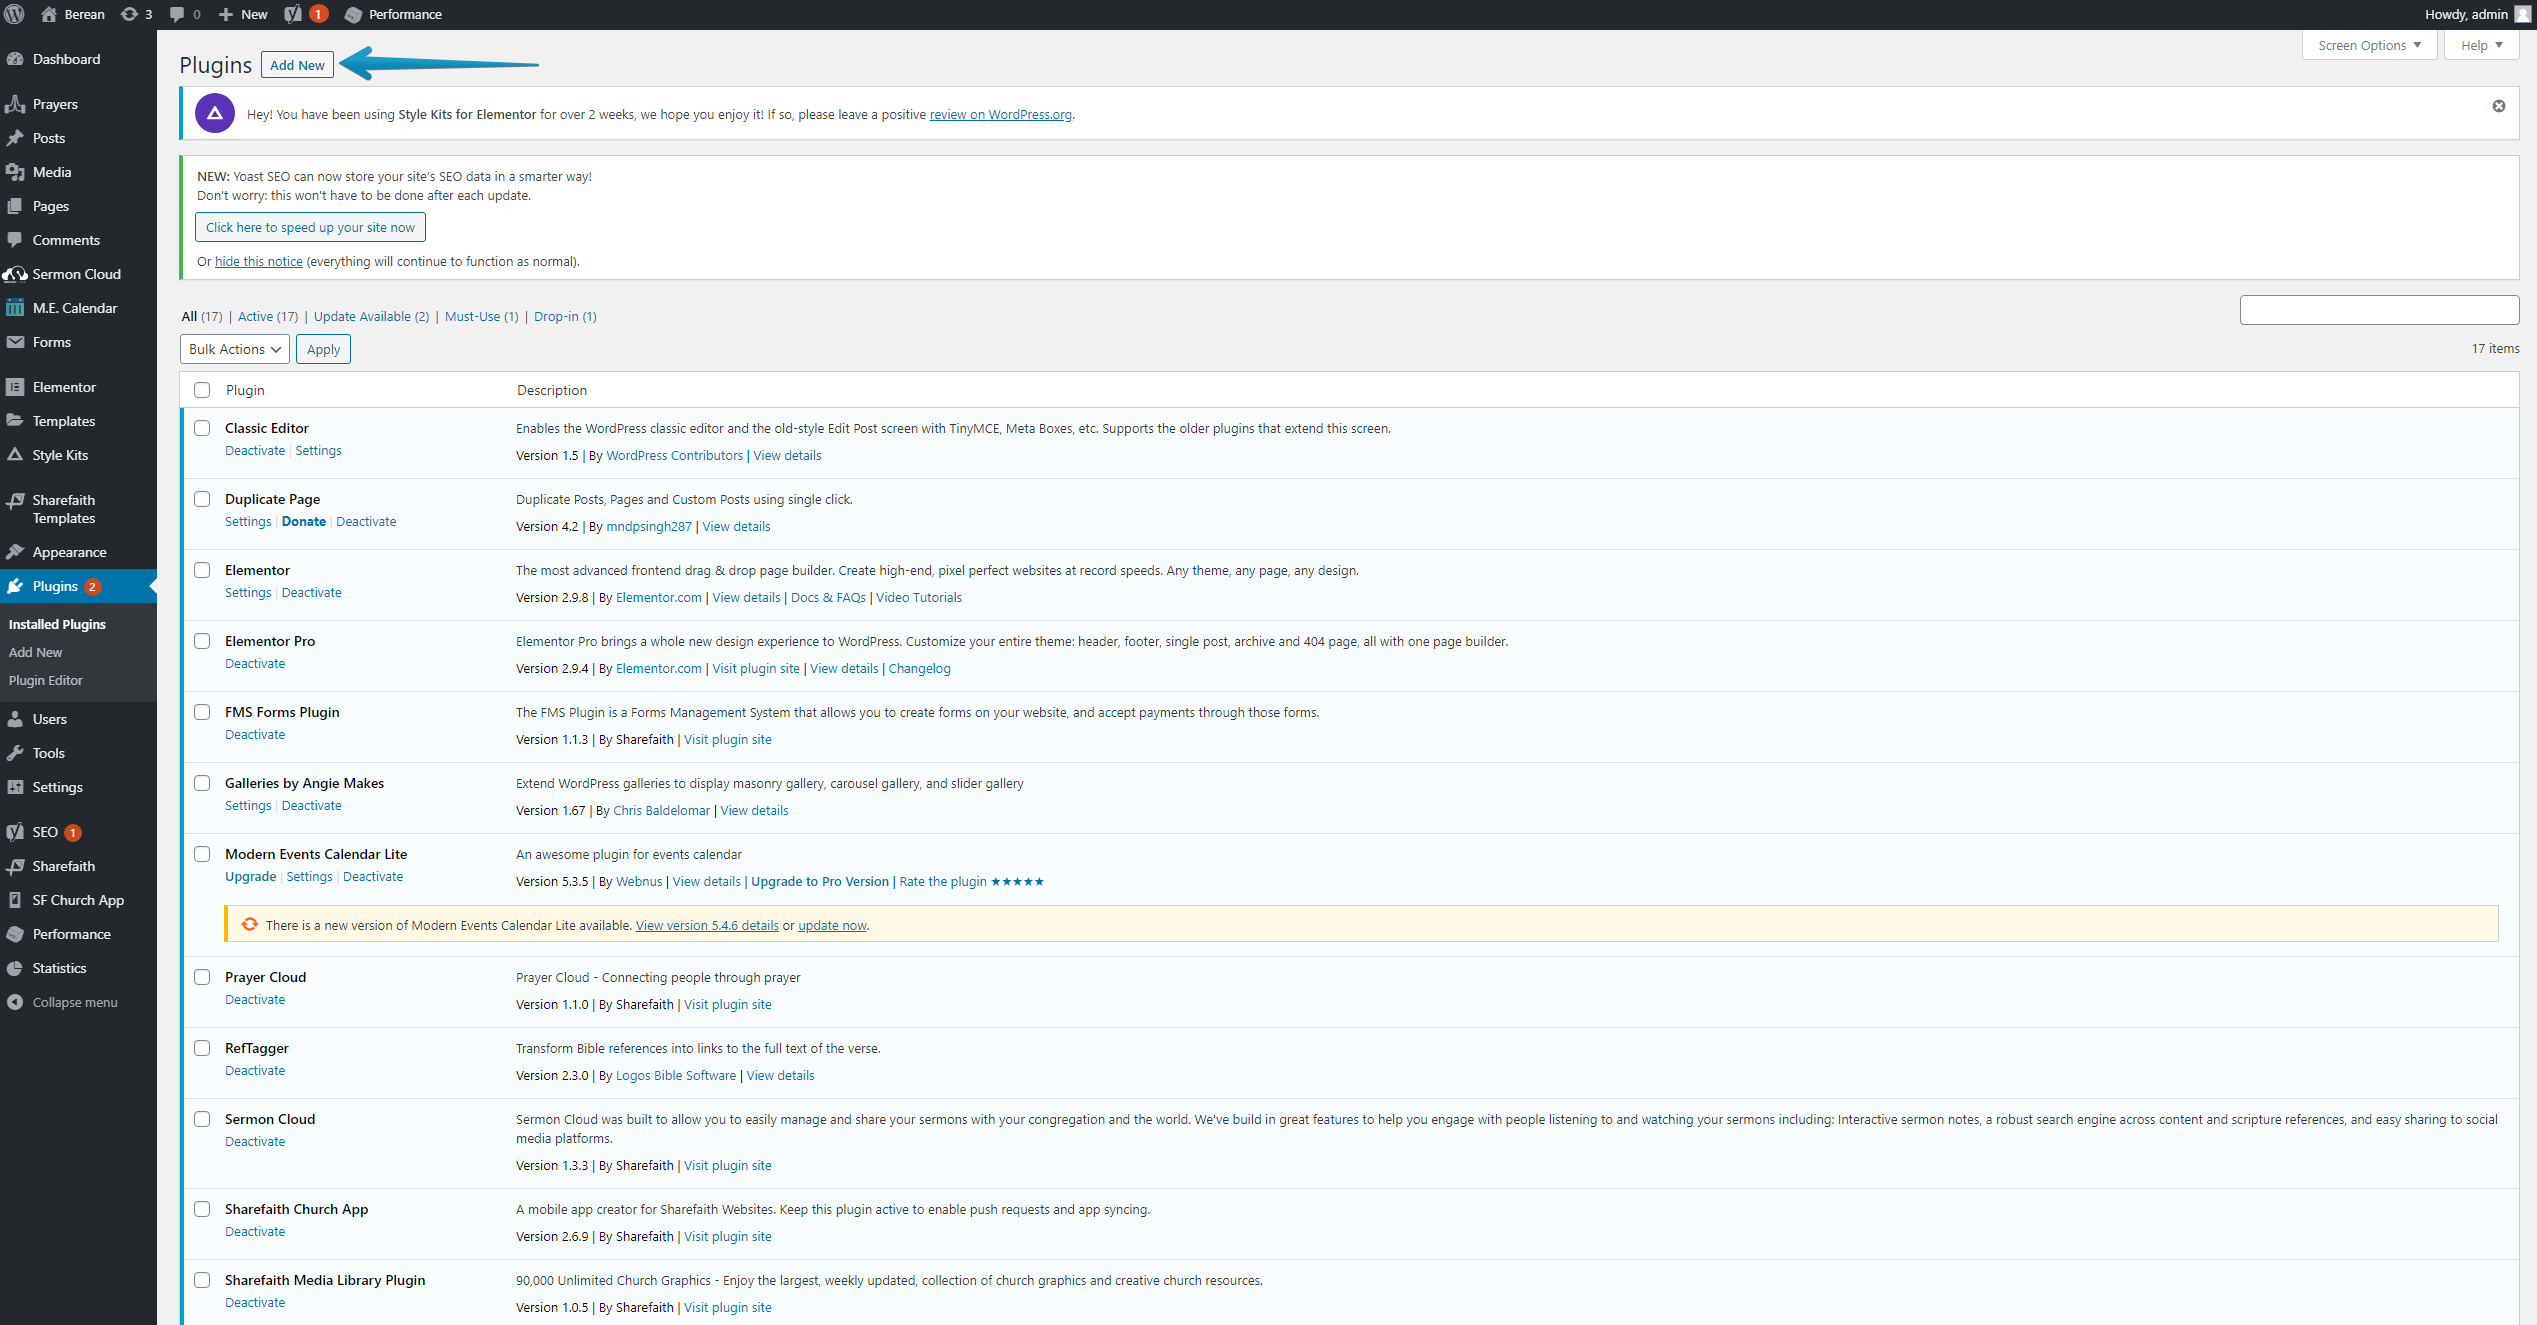The height and width of the screenshot is (1325, 2537).
Task: Click the plugin search input field
Action: click(x=2379, y=310)
